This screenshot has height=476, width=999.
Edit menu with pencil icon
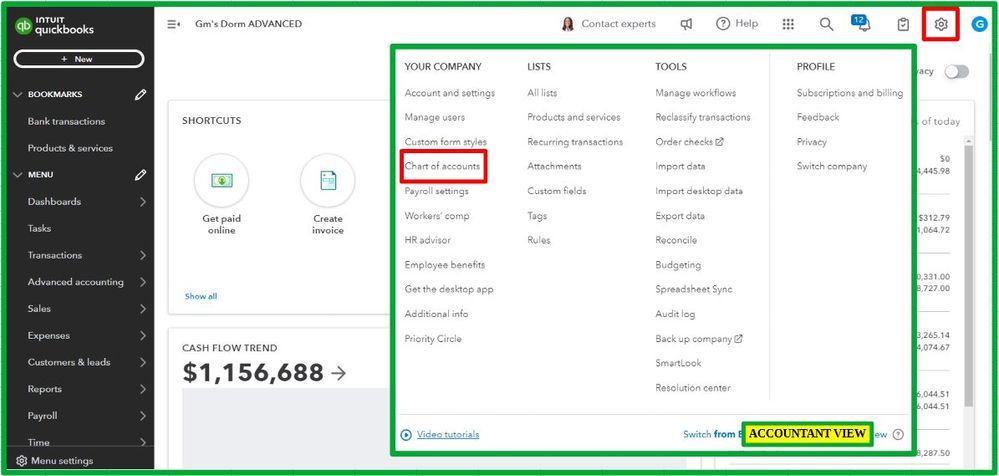click(x=141, y=175)
